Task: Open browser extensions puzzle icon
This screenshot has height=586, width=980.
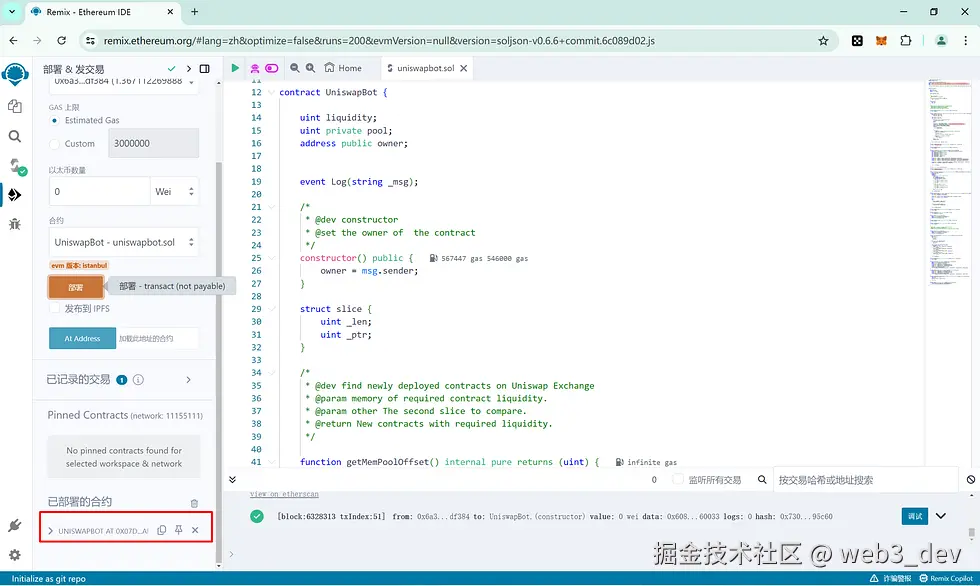Action: tap(906, 41)
